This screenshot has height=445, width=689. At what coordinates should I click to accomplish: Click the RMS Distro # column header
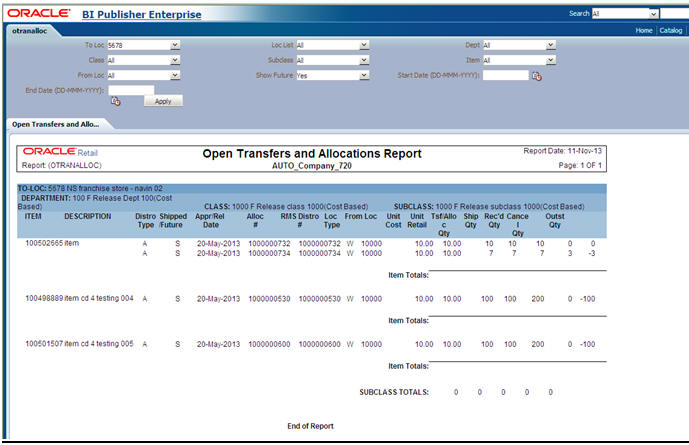300,221
